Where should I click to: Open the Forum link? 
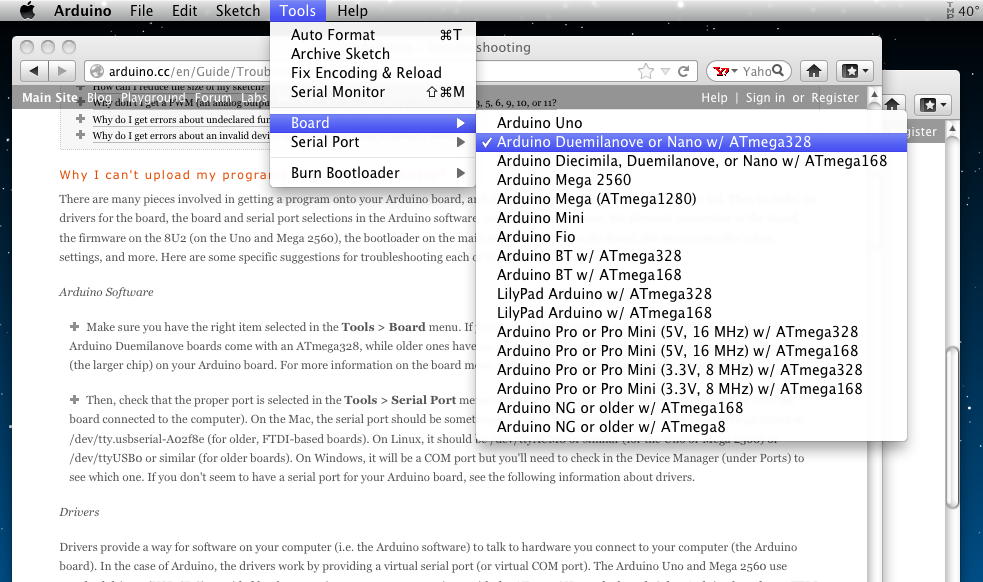[213, 97]
